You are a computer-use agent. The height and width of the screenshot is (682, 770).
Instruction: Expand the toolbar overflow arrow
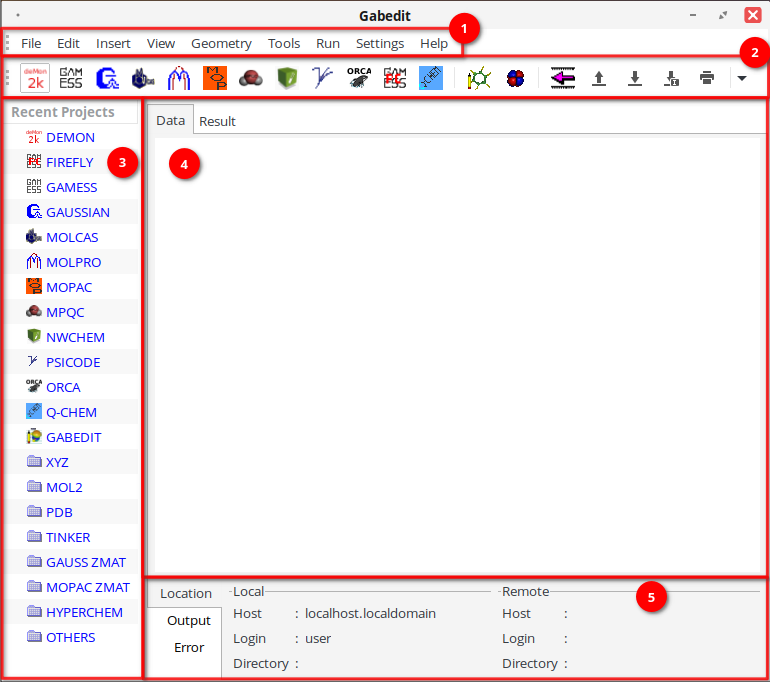pos(742,78)
